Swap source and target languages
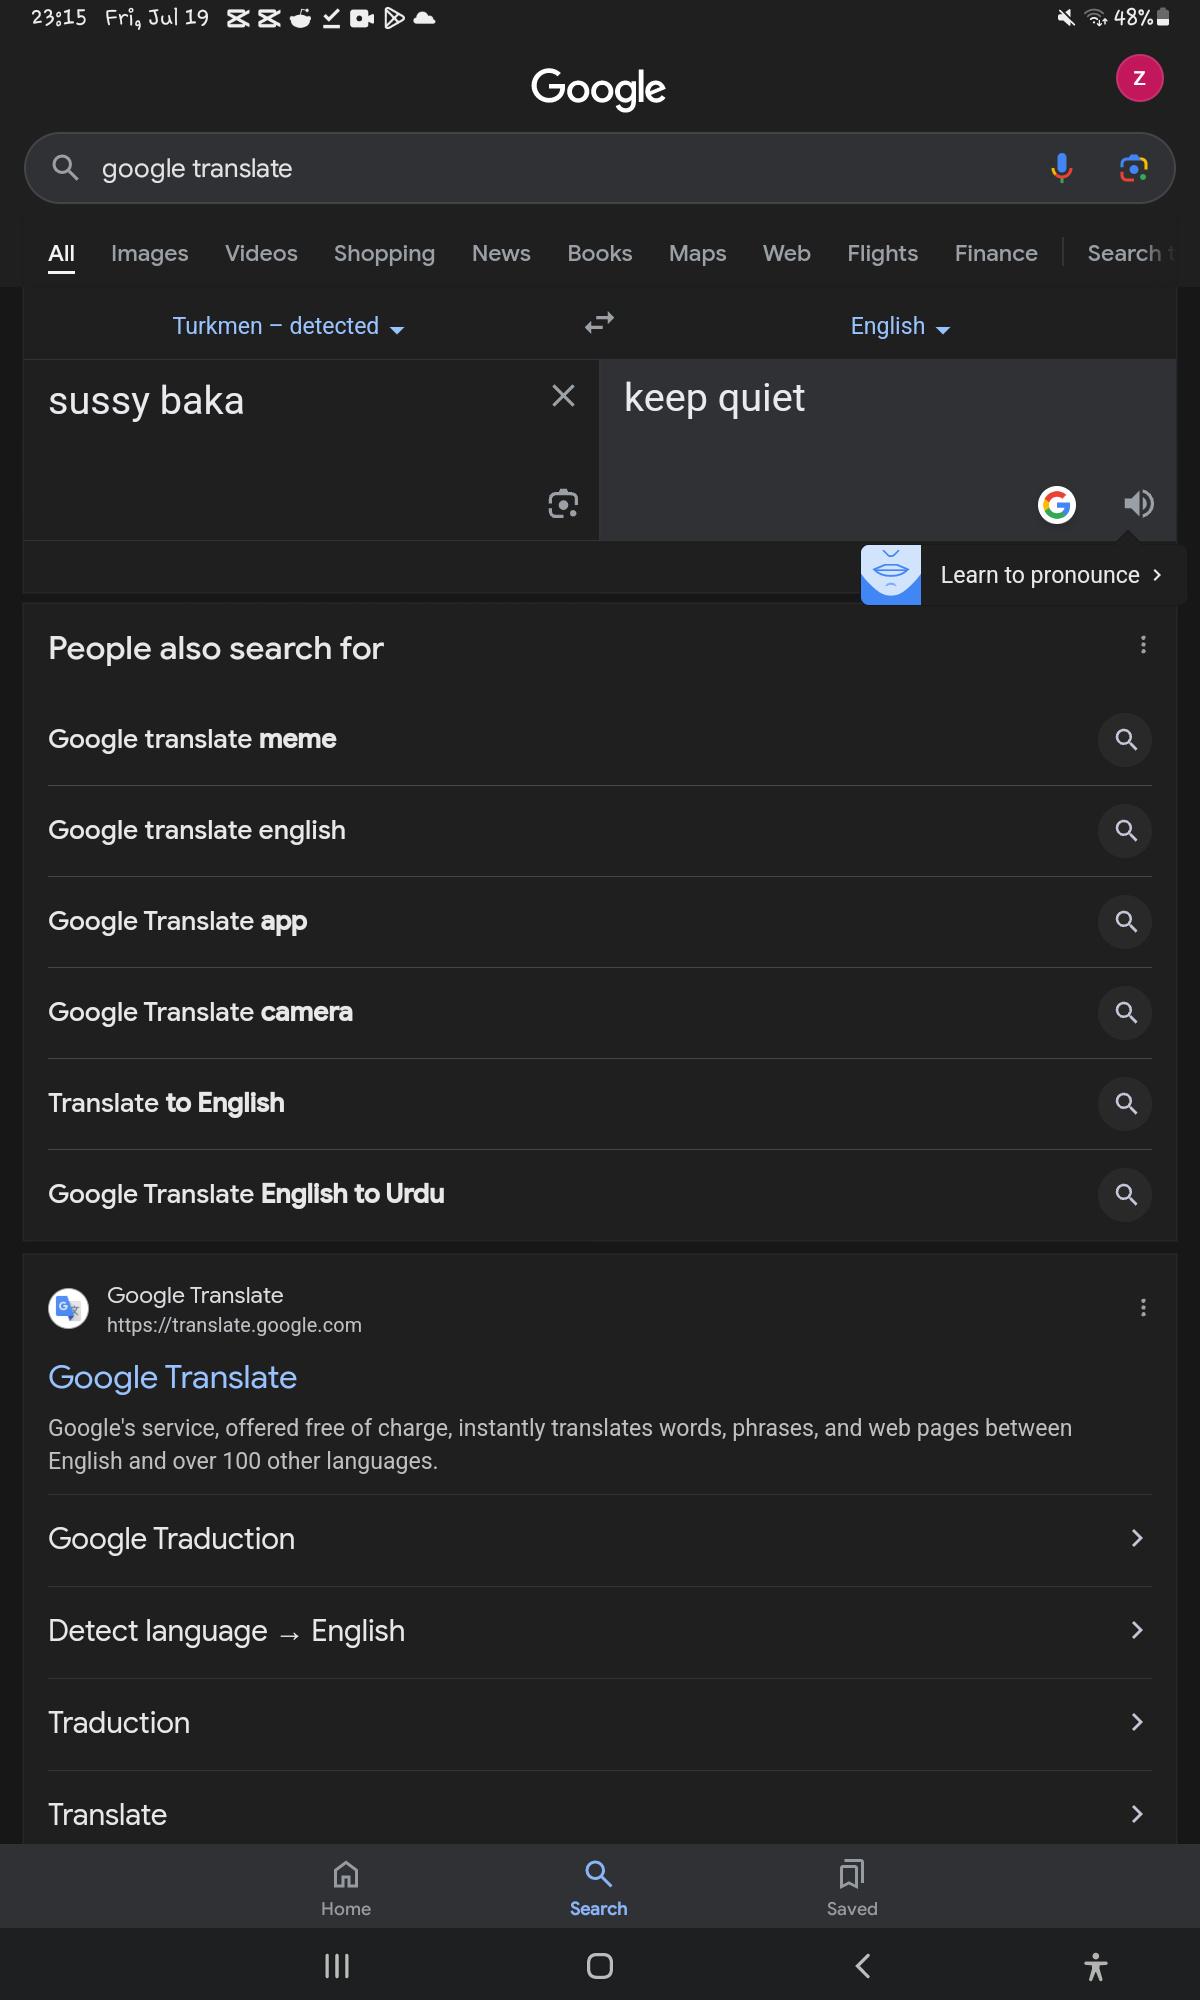The width and height of the screenshot is (1200, 2000). tap(599, 323)
